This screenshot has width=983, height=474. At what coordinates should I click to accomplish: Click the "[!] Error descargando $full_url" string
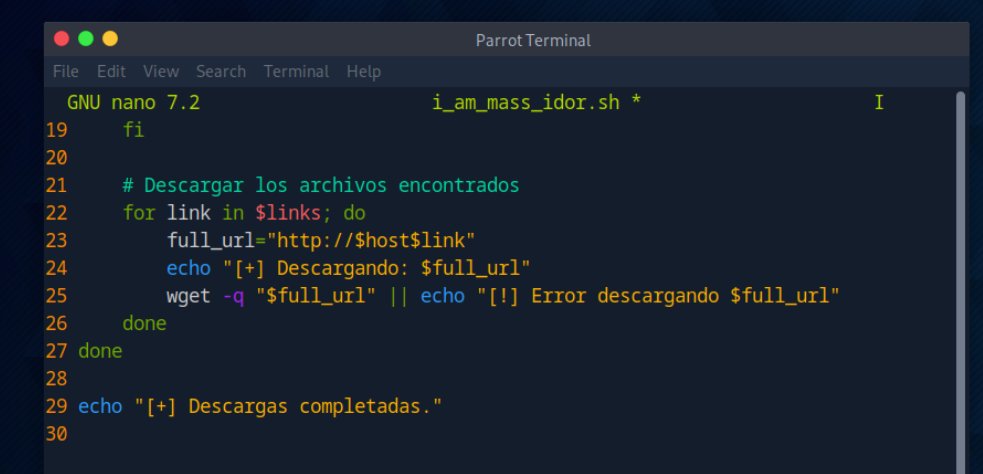[658, 296]
